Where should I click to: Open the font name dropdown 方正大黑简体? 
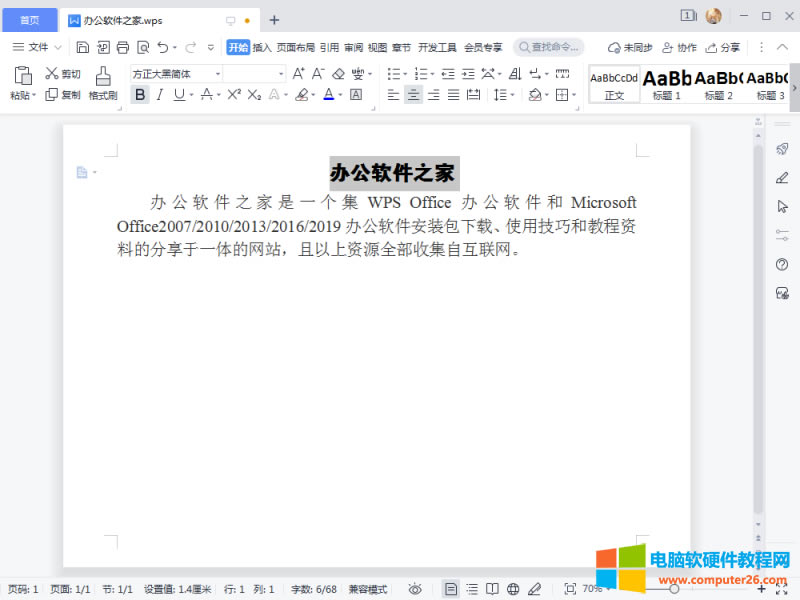point(176,74)
